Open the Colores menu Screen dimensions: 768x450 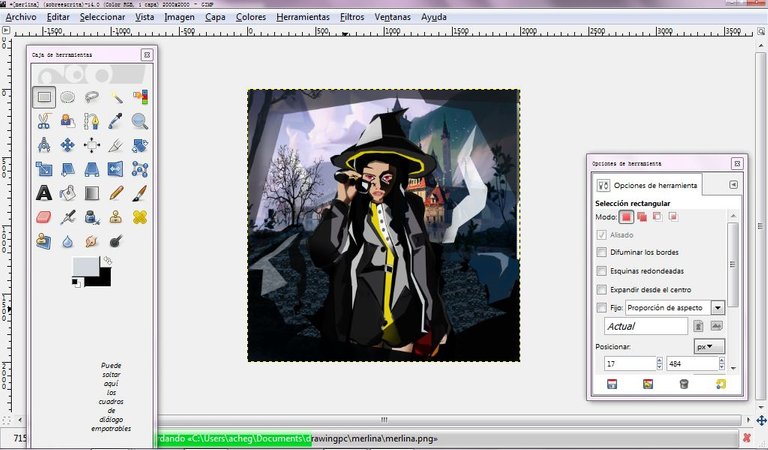tap(251, 17)
